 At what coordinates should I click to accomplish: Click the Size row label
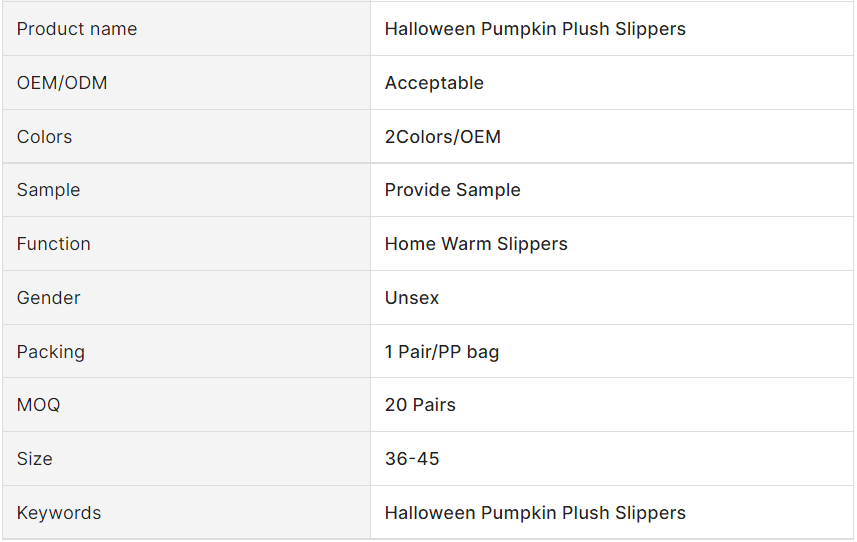[x=35, y=459]
